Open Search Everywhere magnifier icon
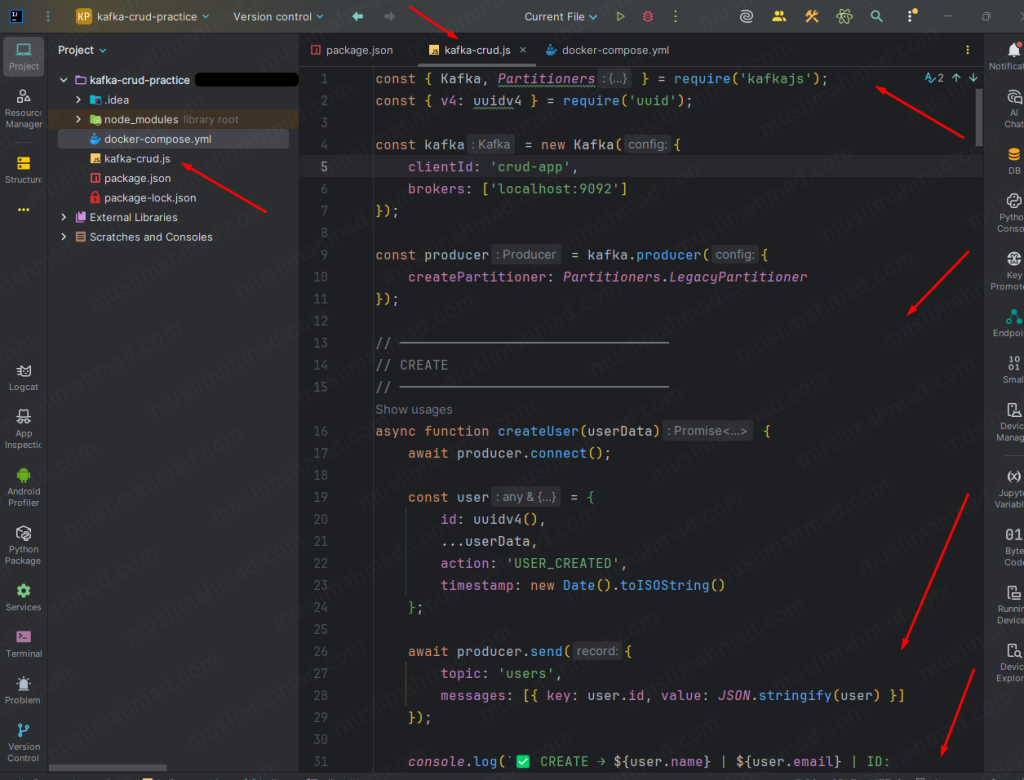The image size is (1024, 780). coord(876,16)
